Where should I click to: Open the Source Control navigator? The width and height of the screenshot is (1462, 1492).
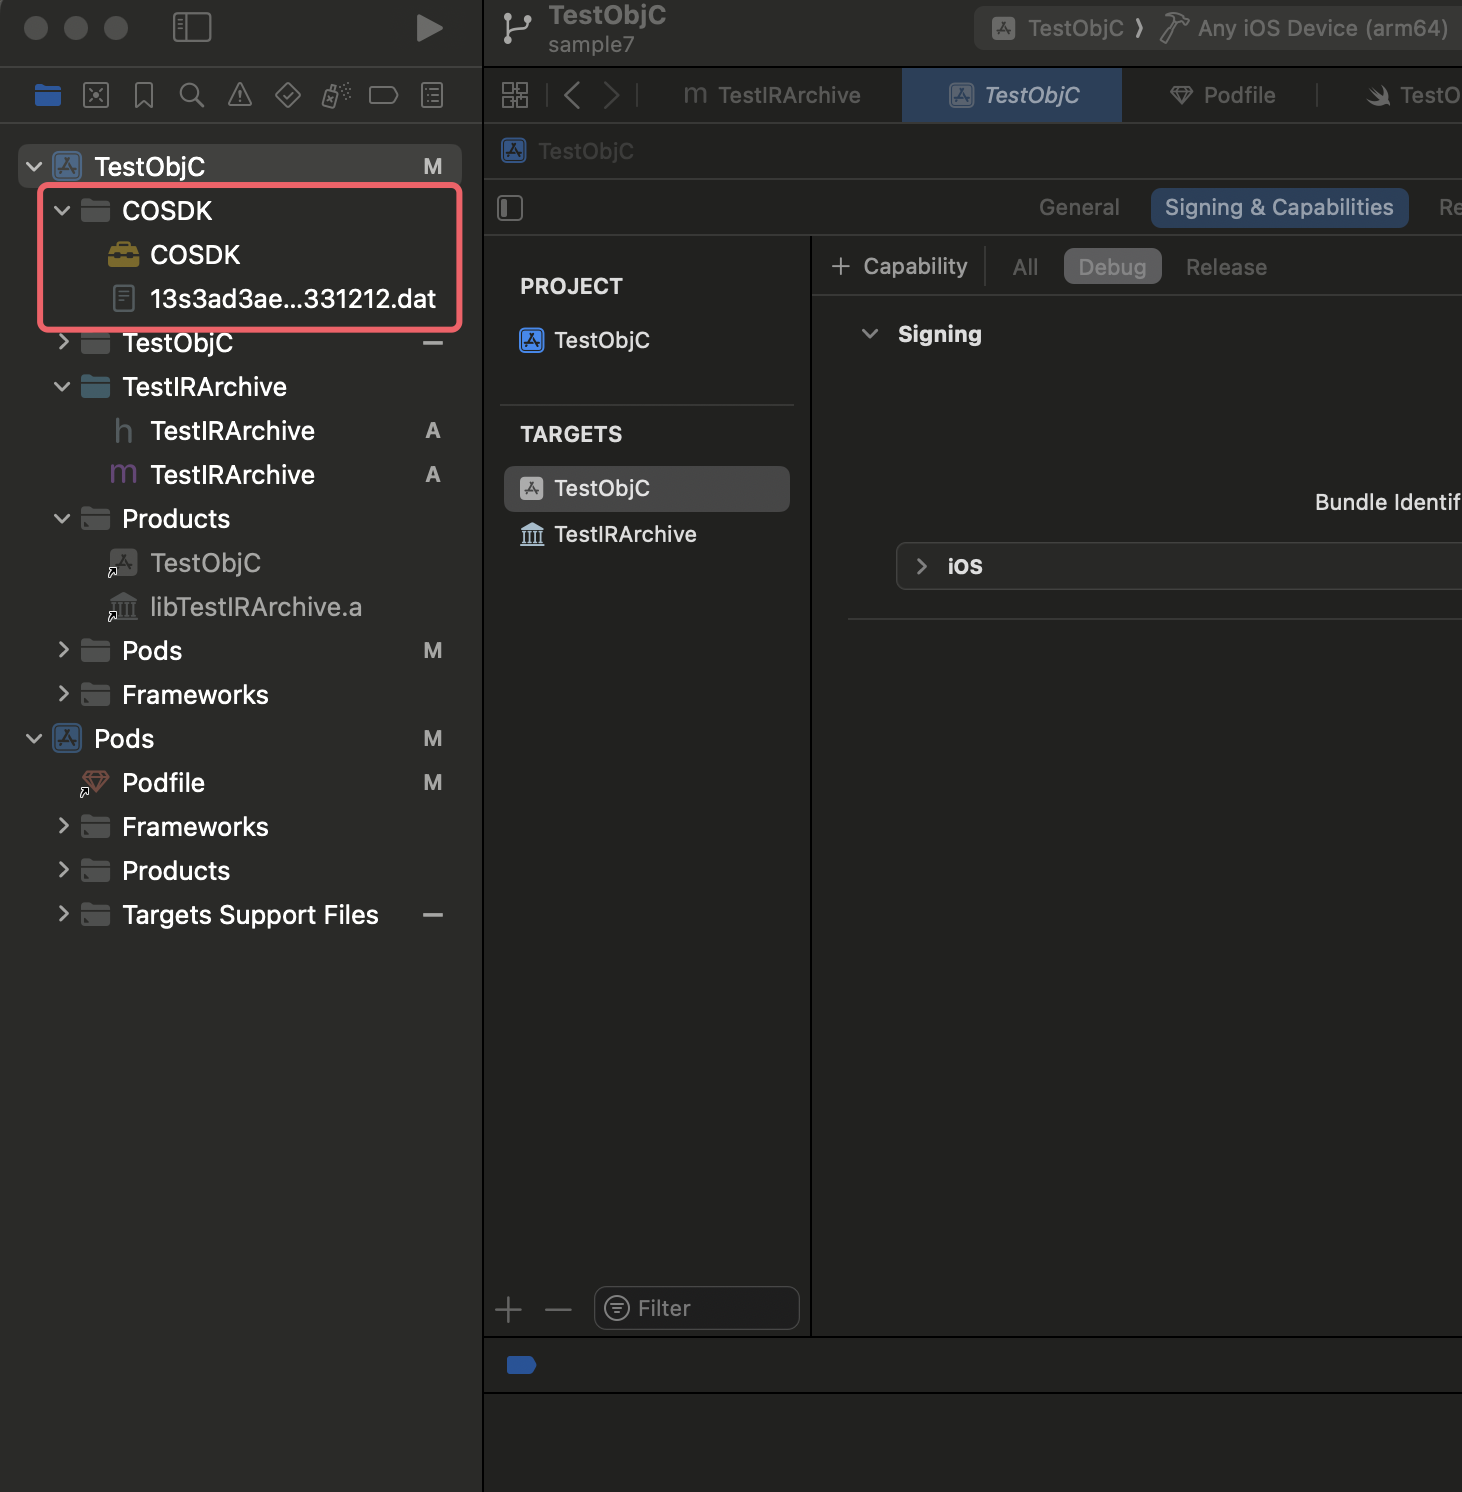(96, 95)
